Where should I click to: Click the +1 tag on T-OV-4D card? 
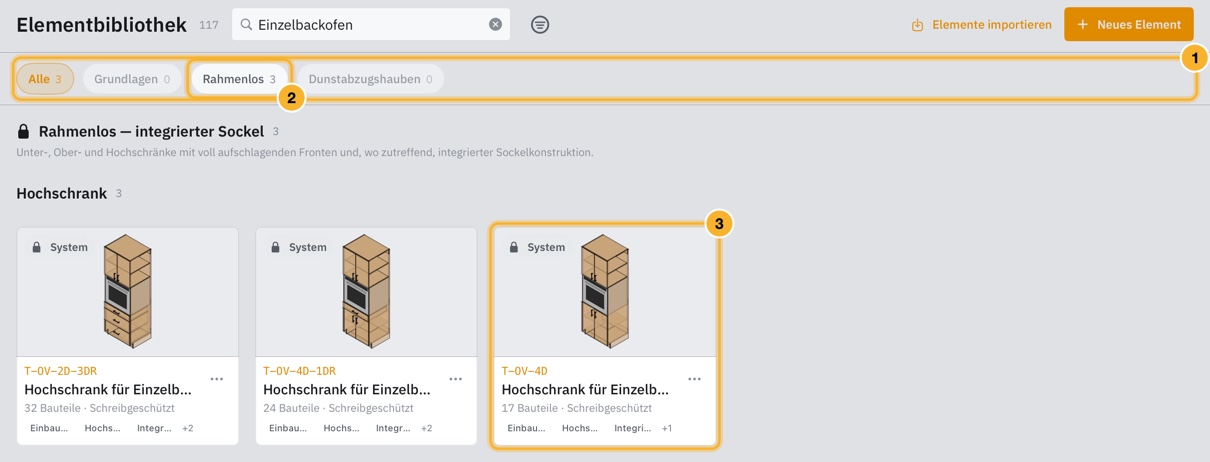(667, 428)
